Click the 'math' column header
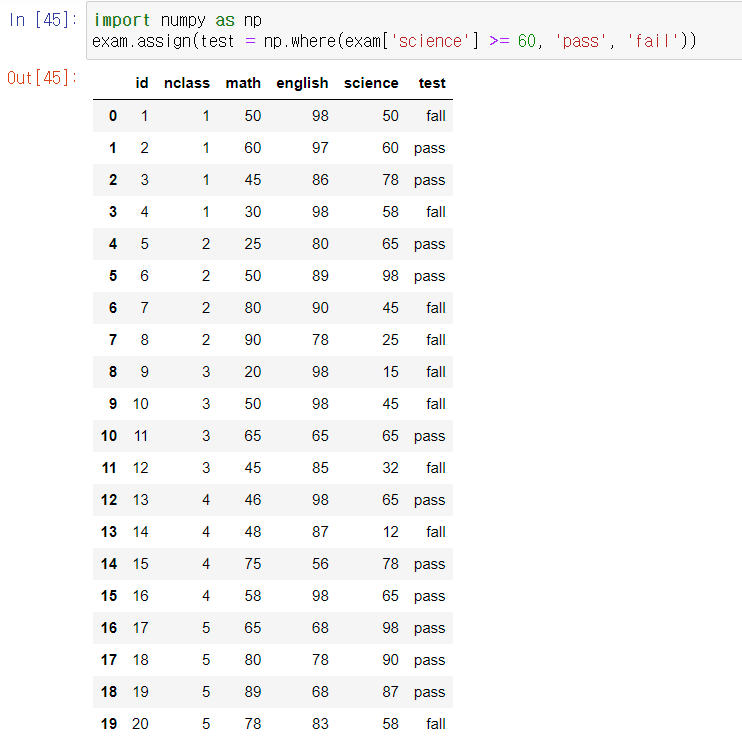Viewport: 742px width, 751px height. click(243, 83)
